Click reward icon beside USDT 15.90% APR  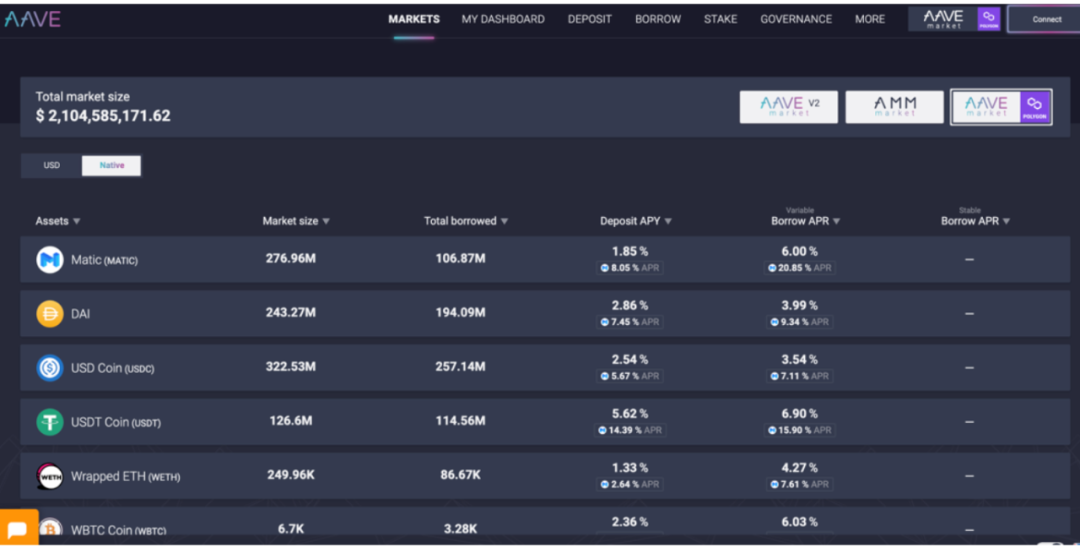772,430
